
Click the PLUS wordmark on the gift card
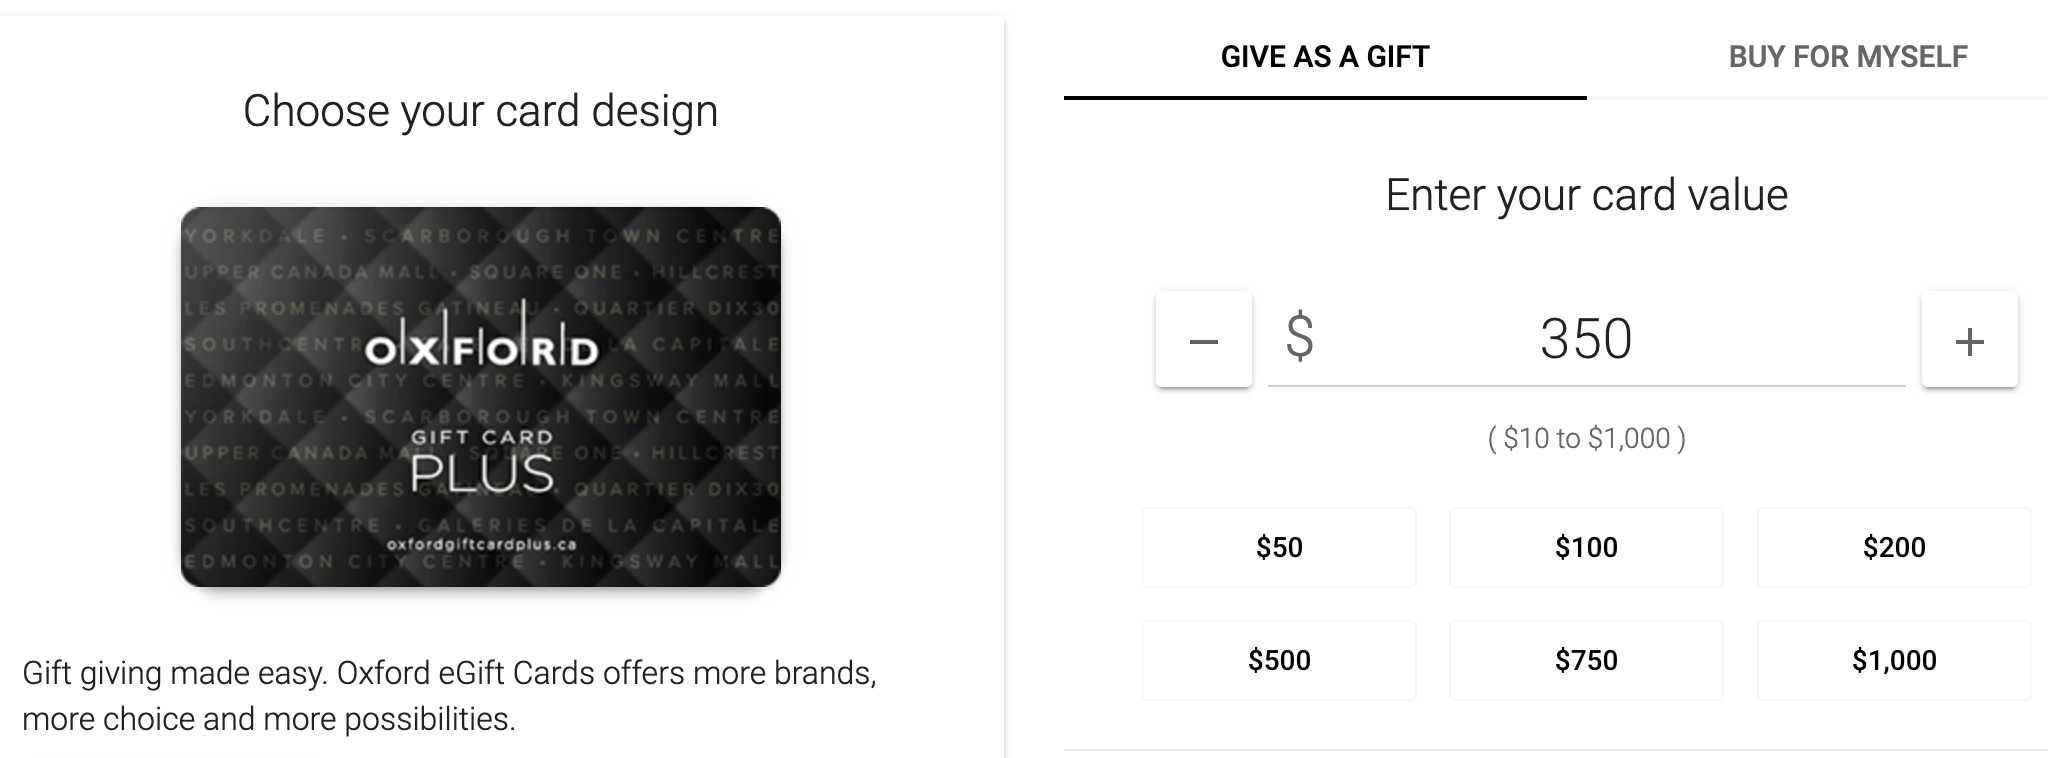pos(481,474)
